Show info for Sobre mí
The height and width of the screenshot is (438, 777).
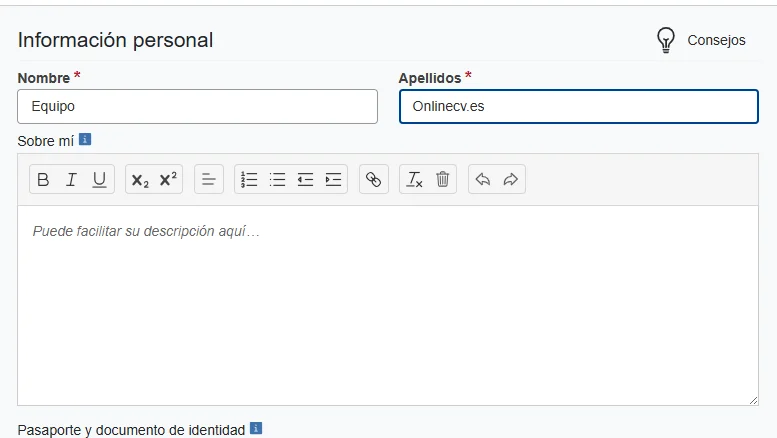pyautogui.click(x=85, y=140)
